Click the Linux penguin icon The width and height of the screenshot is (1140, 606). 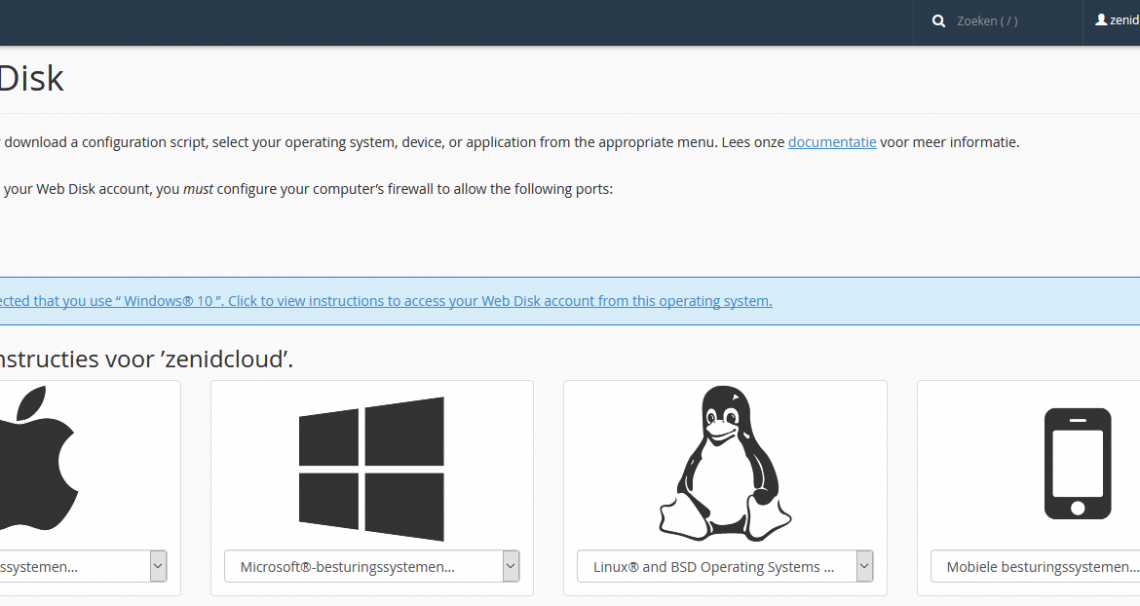pyautogui.click(x=725, y=463)
